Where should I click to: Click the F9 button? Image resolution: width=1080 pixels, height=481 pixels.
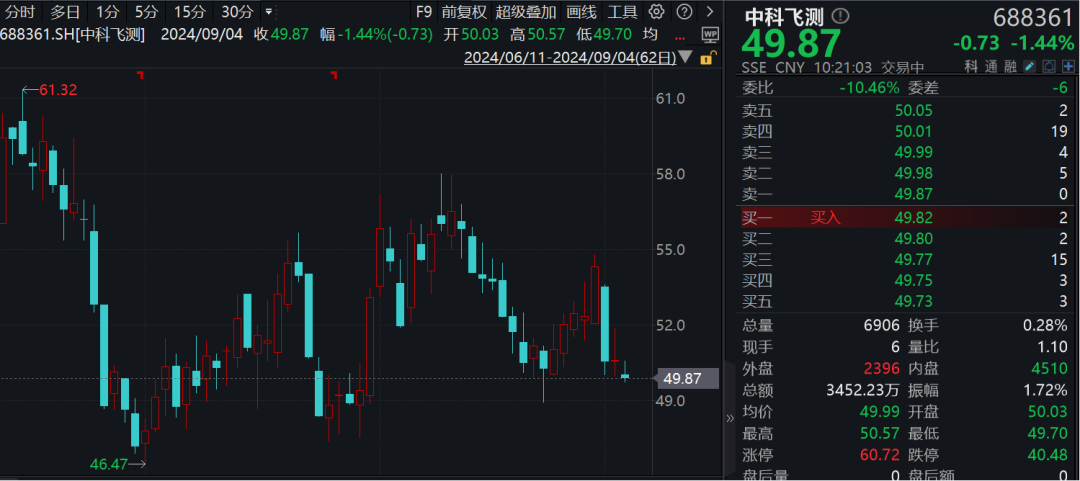click(x=424, y=12)
